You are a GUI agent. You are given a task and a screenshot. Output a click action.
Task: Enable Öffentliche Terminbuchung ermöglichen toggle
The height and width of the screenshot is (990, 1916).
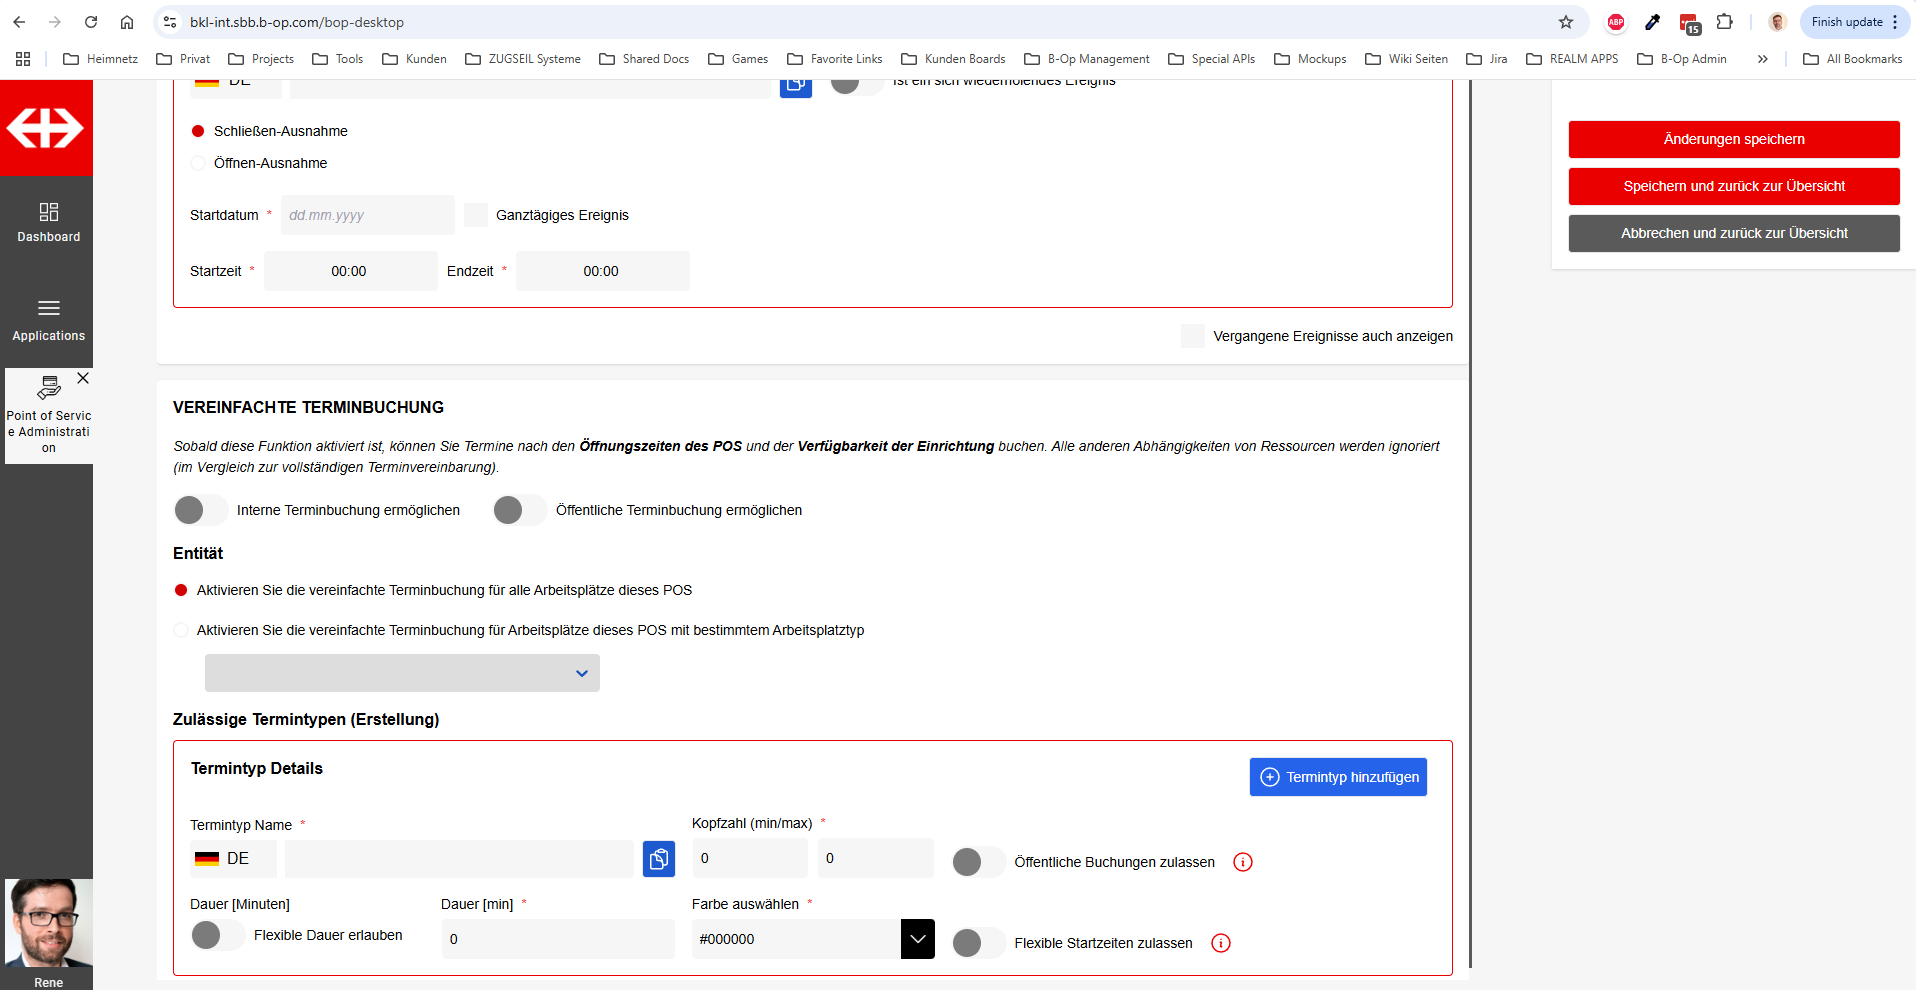pos(520,510)
